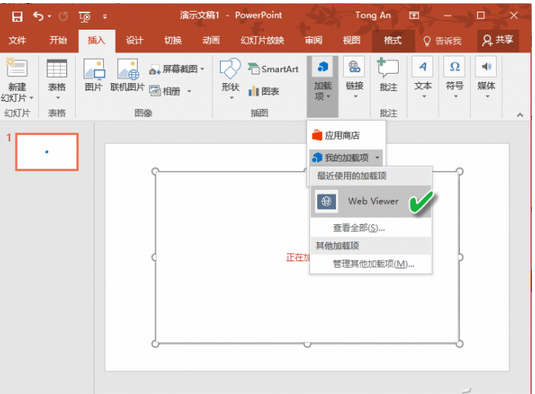This screenshot has width=535, height=394.
Task: Switch to the 切换 ribbon tab
Action: coord(173,40)
